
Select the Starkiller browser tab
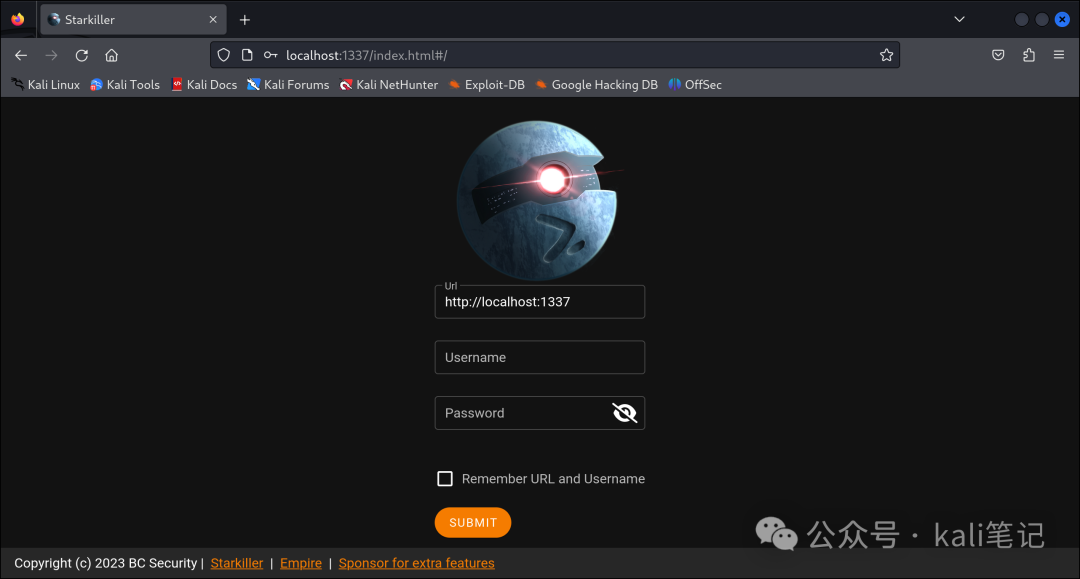point(133,20)
